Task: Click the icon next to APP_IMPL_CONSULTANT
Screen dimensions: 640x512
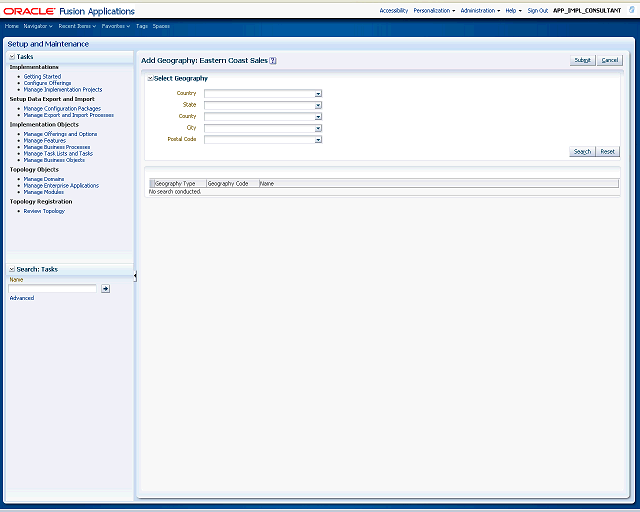Action: (632, 10)
